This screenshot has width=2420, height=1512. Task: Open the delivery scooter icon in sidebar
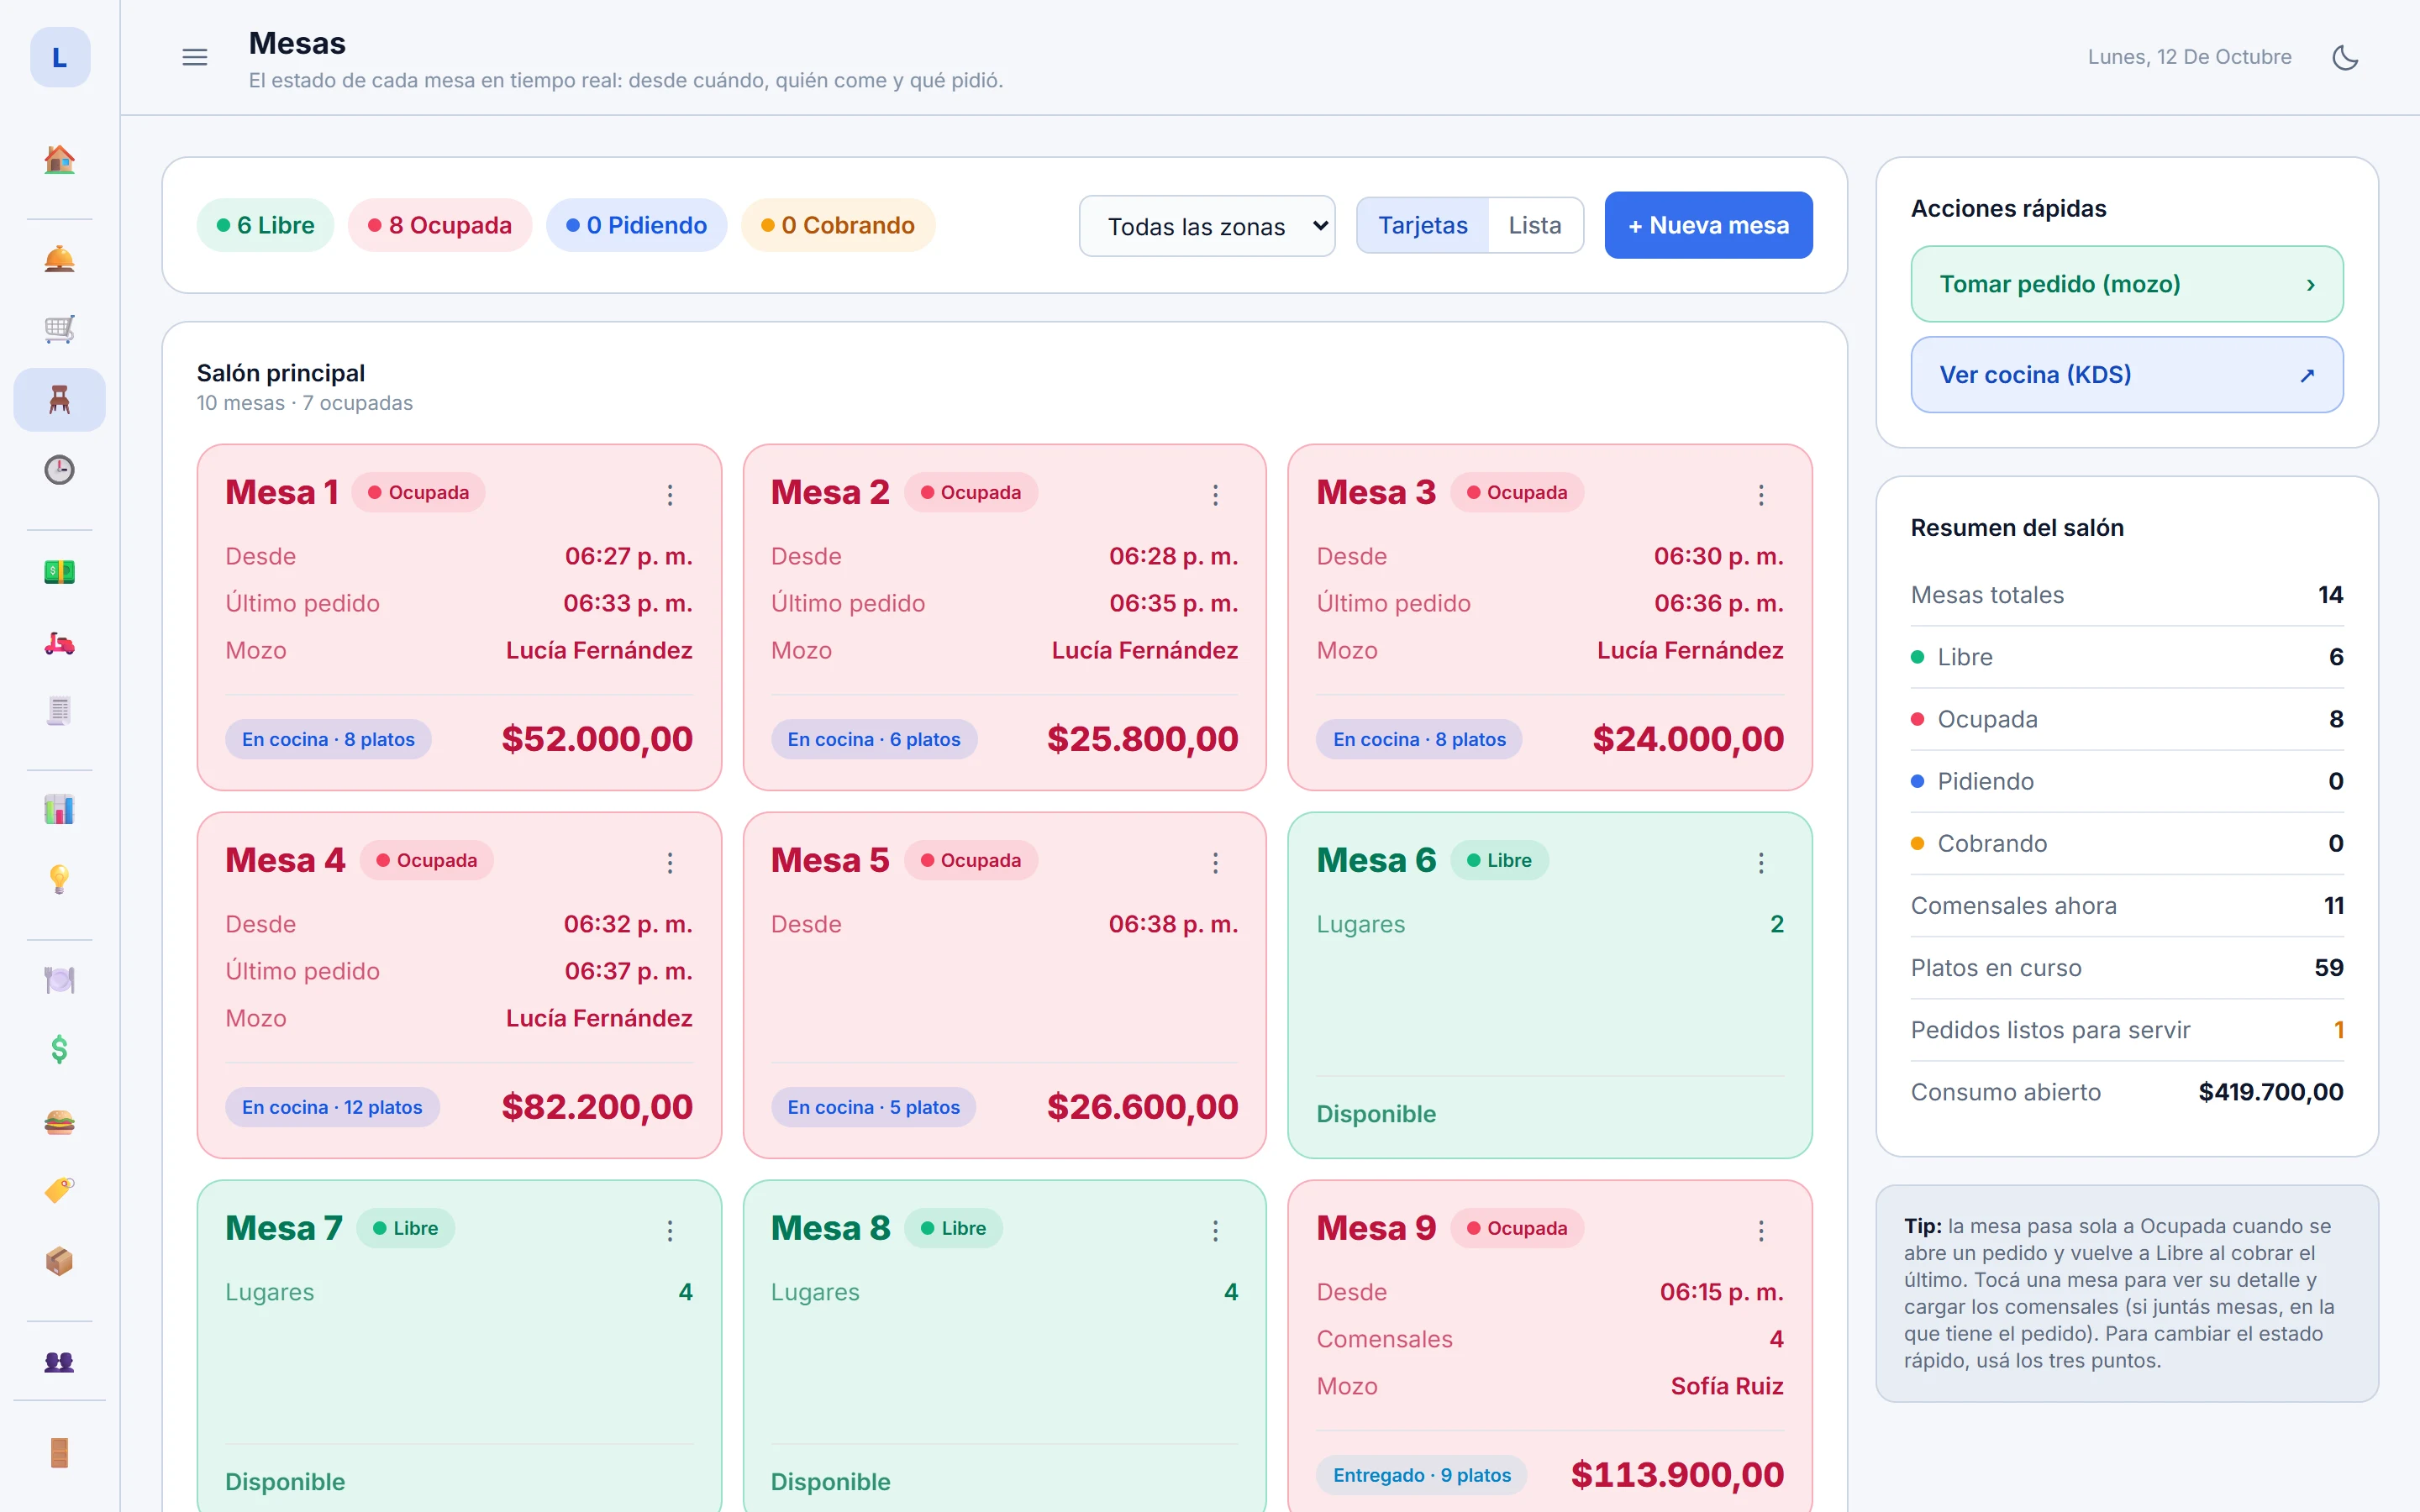tap(59, 642)
